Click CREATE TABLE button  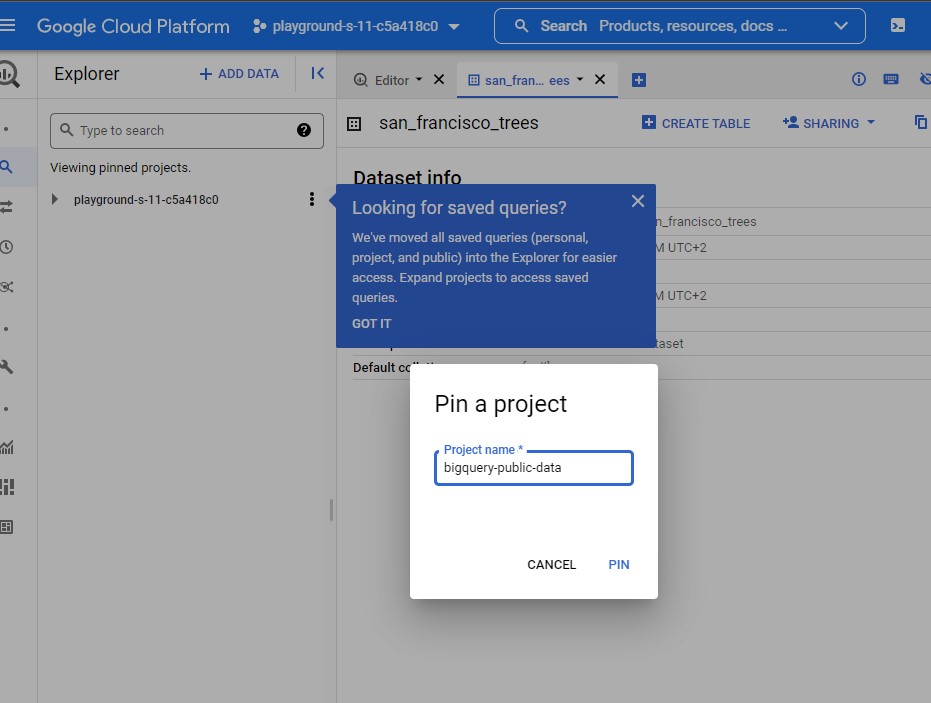[x=696, y=123]
